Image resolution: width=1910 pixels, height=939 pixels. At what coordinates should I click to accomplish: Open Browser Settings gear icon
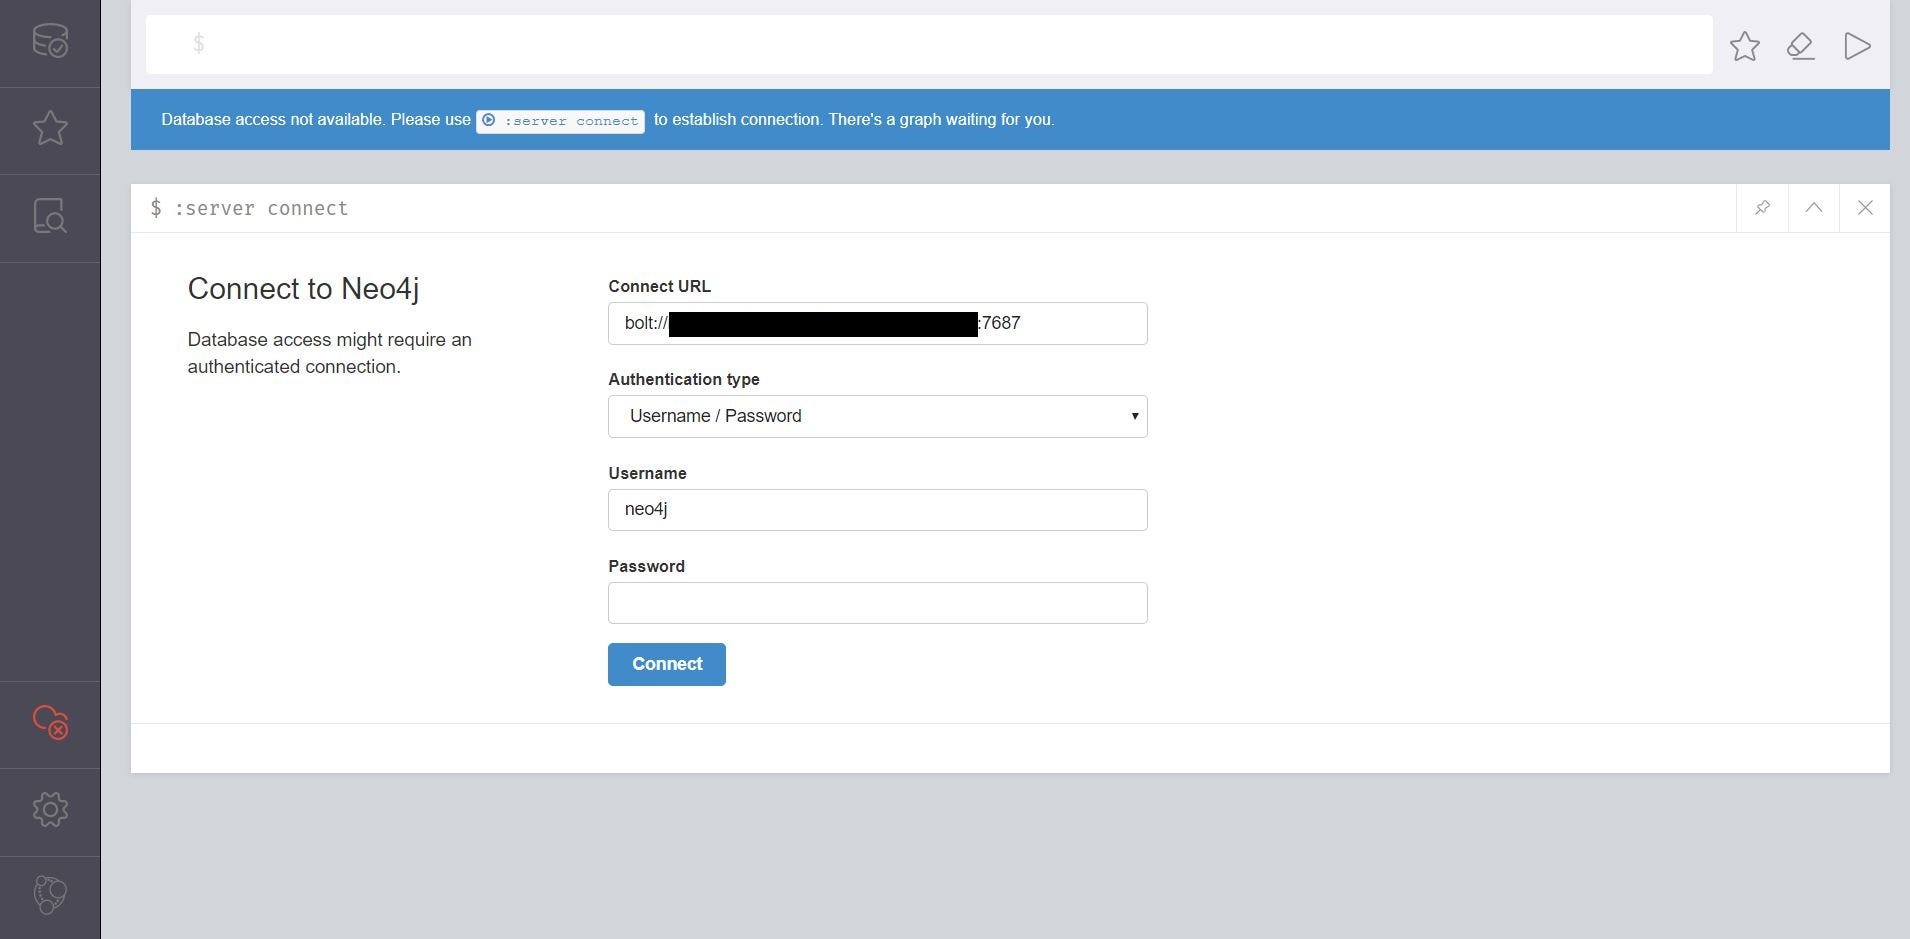point(49,809)
